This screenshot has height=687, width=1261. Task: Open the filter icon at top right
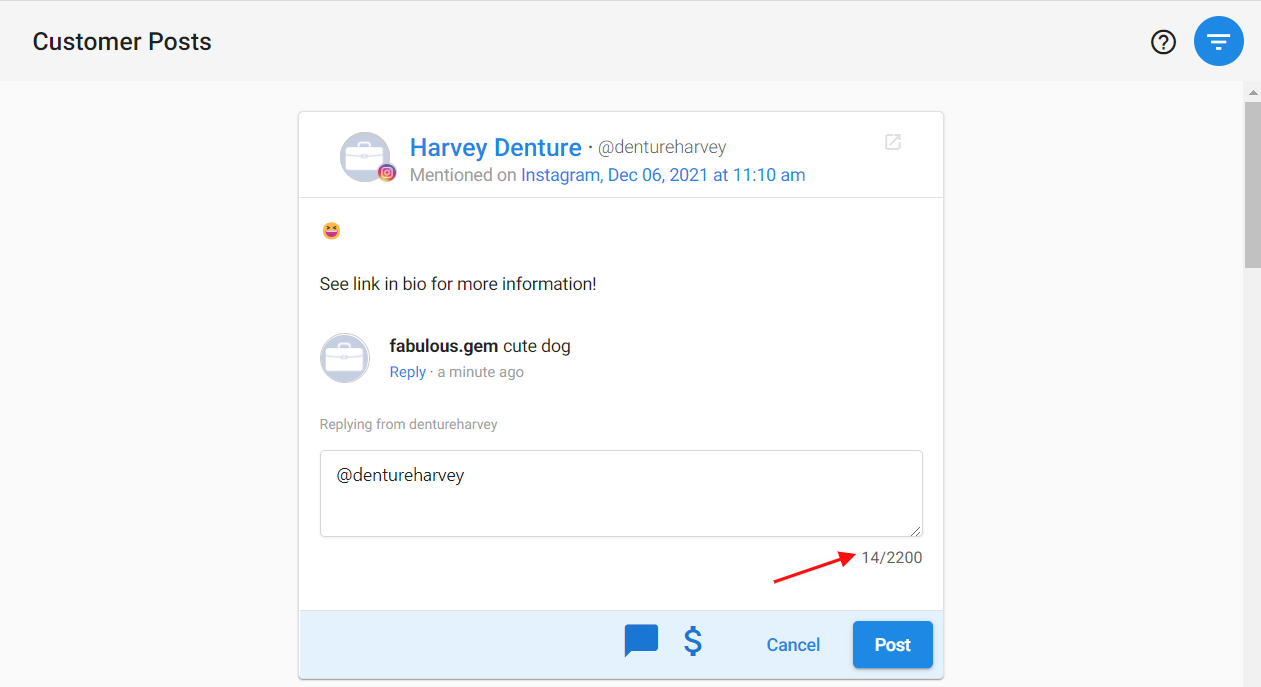[1218, 41]
